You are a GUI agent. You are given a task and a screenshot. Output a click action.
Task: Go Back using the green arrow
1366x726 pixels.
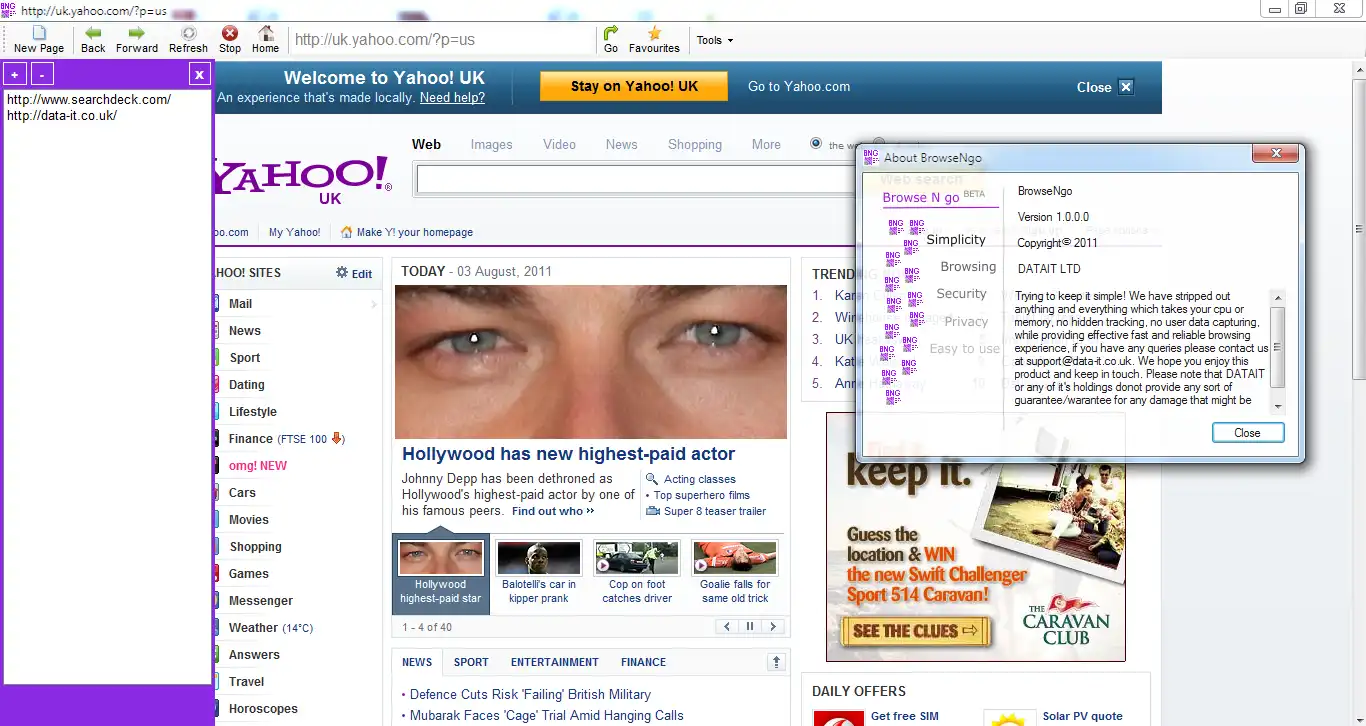tap(93, 40)
